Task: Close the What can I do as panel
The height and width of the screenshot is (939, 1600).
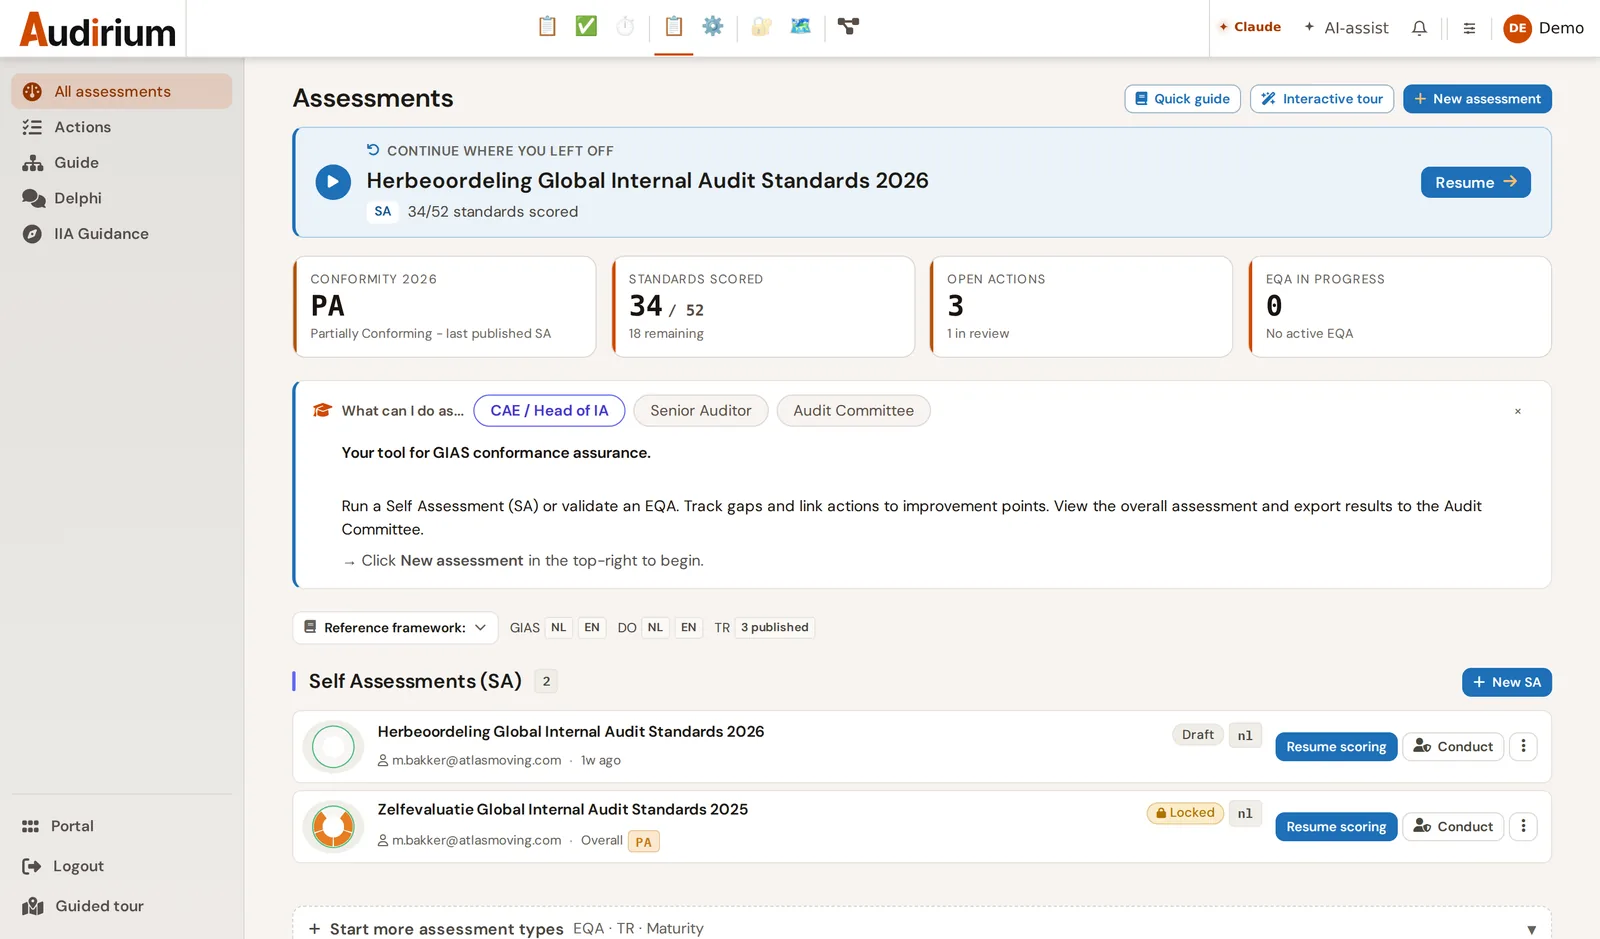Action: click(1517, 411)
